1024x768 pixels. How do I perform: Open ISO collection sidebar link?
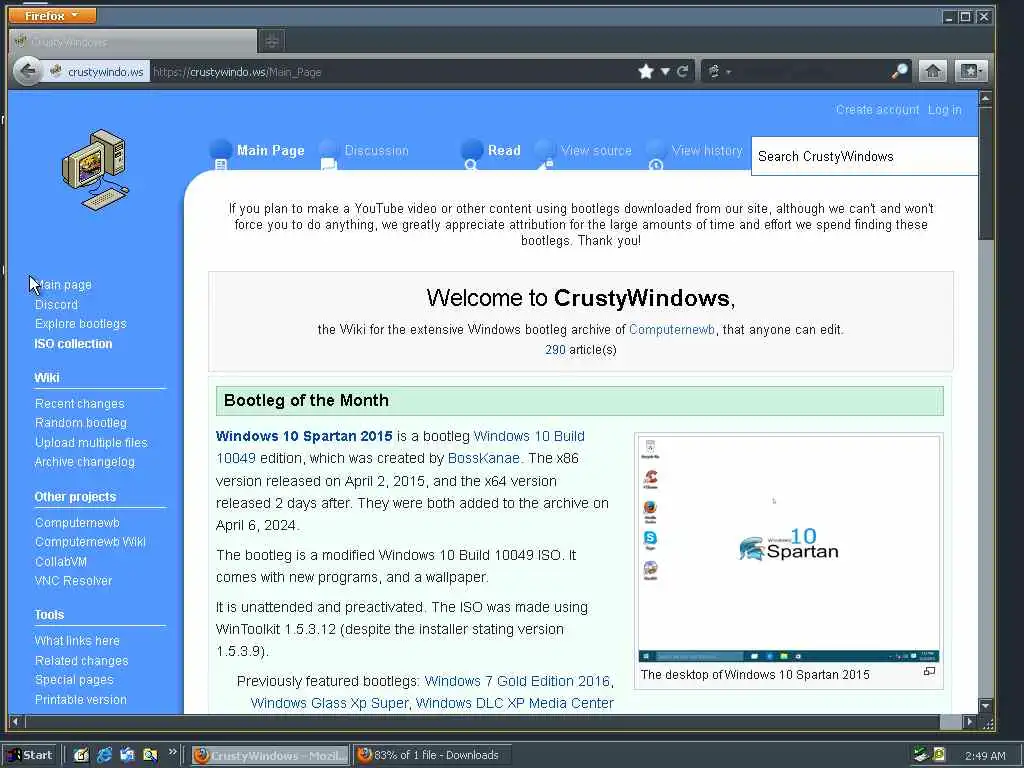pyautogui.click(x=73, y=344)
